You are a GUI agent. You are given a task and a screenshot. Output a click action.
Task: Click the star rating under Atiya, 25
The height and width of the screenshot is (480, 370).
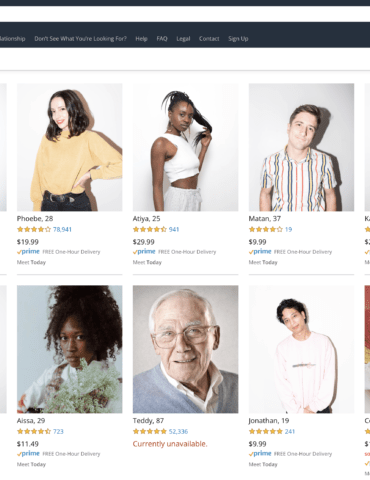coord(150,229)
